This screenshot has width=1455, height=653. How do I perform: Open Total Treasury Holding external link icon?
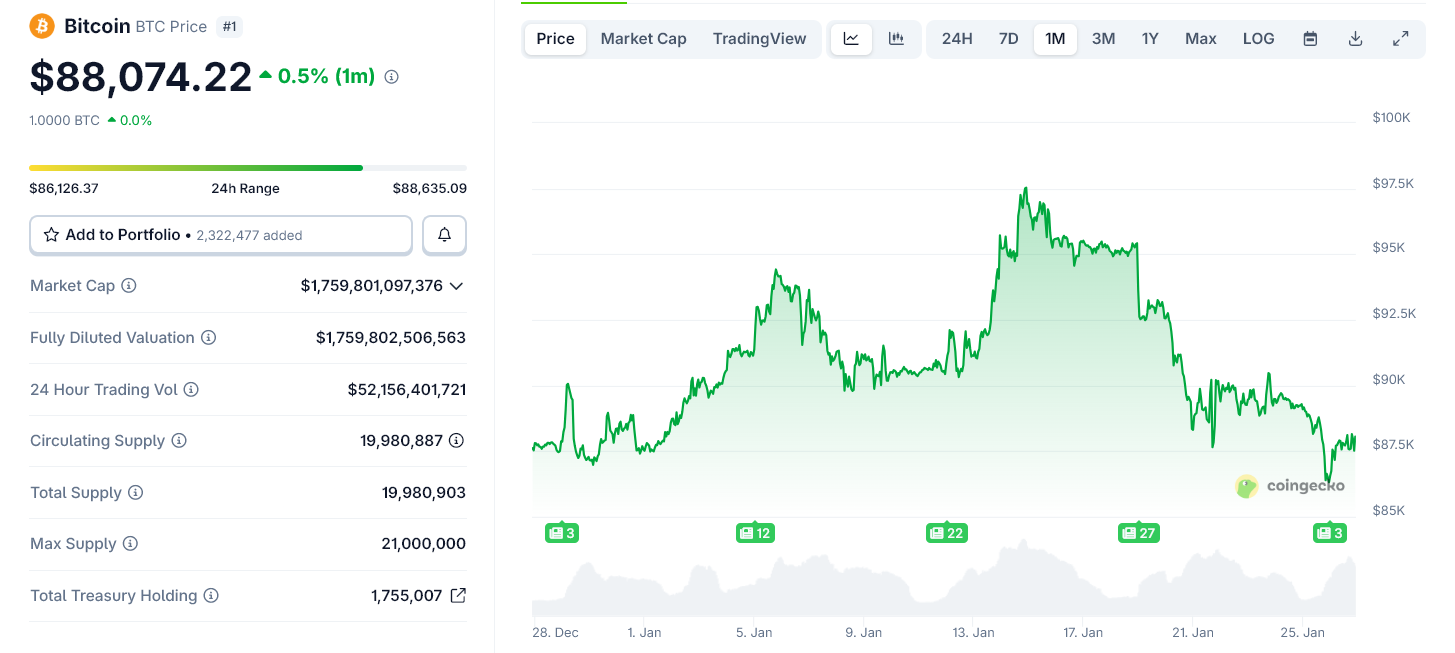pyautogui.click(x=458, y=596)
